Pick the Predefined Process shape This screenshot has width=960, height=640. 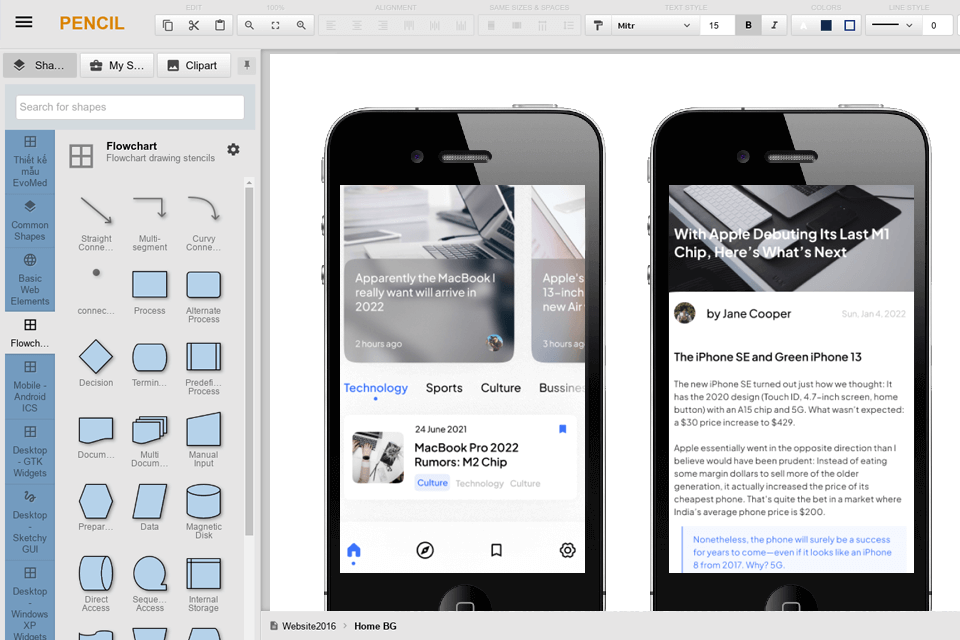point(204,367)
